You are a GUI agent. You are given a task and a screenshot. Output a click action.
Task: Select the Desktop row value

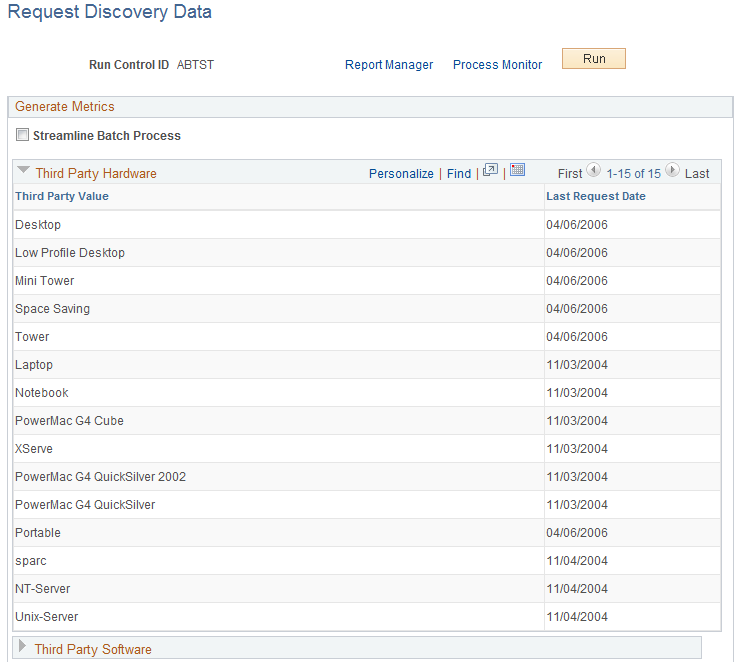(x=38, y=225)
